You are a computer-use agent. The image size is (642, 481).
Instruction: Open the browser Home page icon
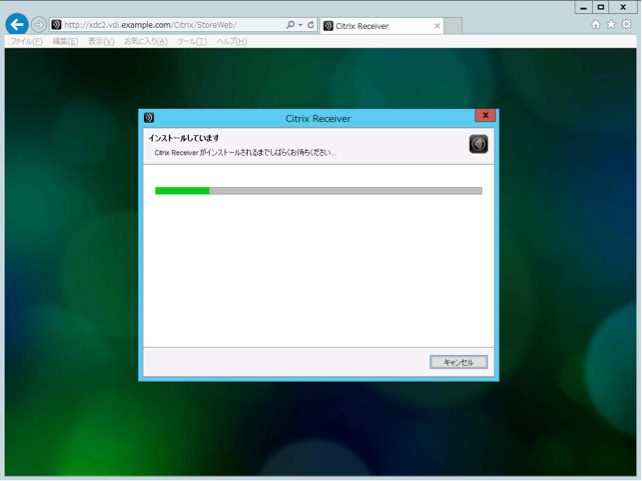point(596,25)
